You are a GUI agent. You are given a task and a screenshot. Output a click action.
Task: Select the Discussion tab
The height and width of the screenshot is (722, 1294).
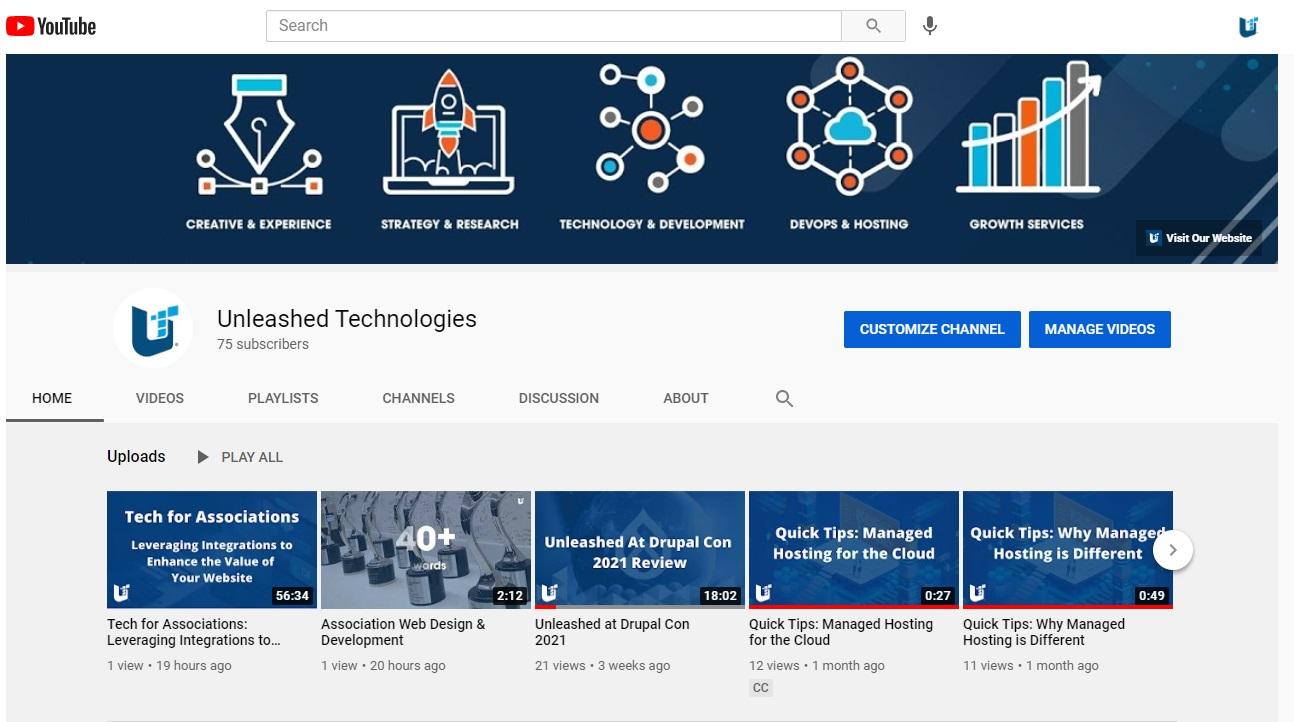pos(559,398)
